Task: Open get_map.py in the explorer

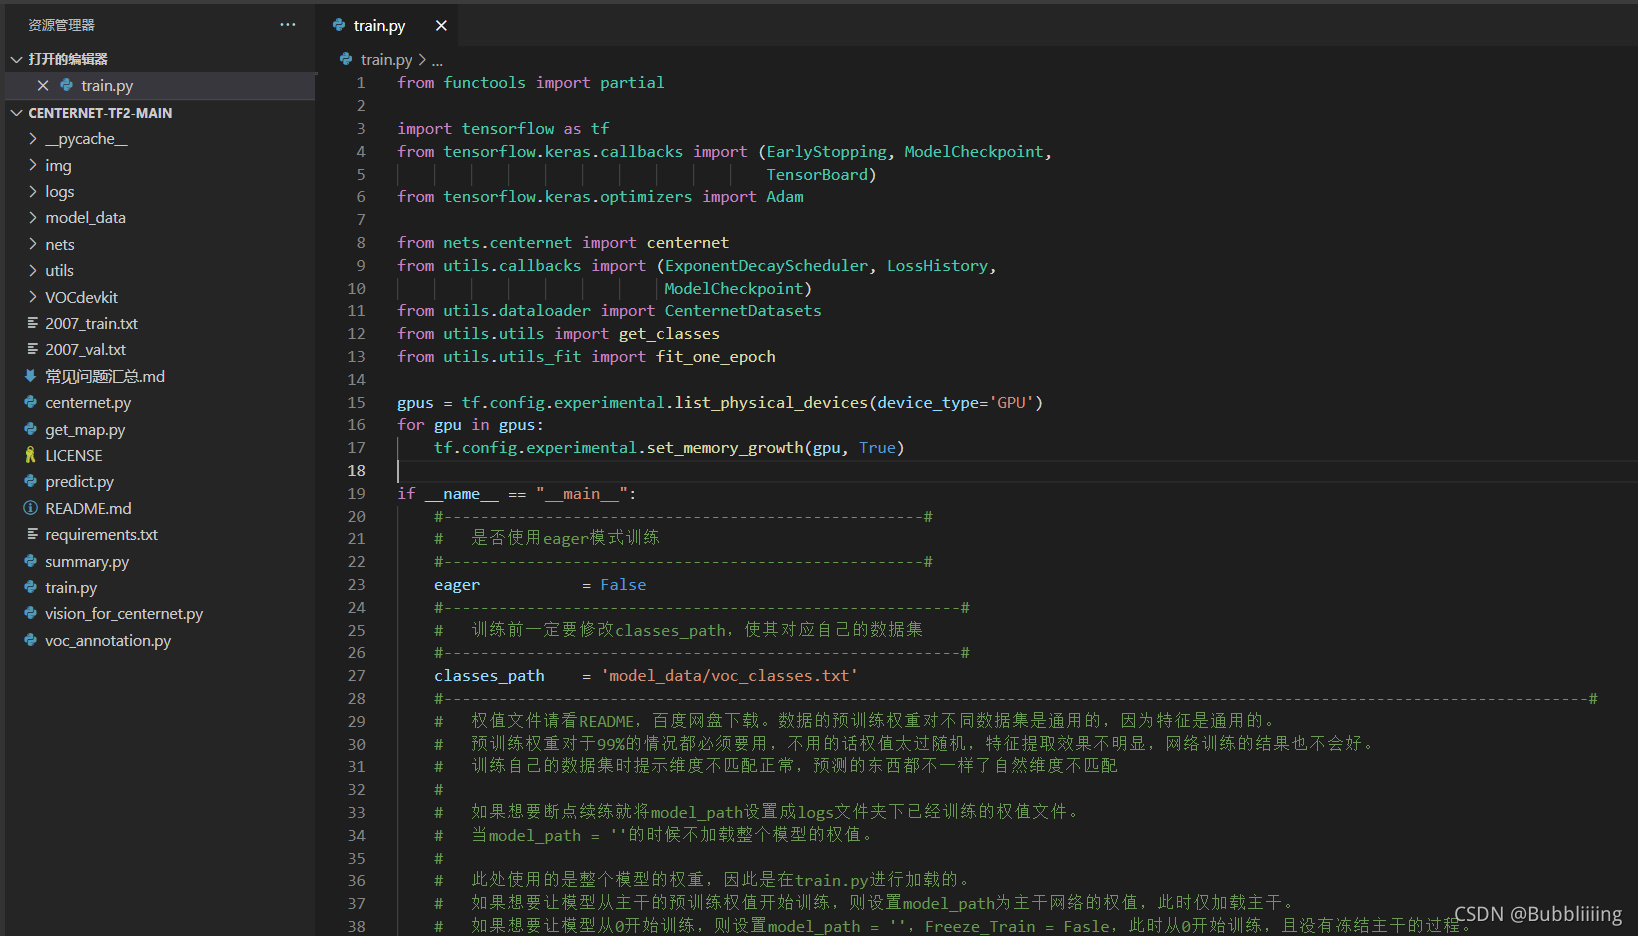Action: pos(85,430)
